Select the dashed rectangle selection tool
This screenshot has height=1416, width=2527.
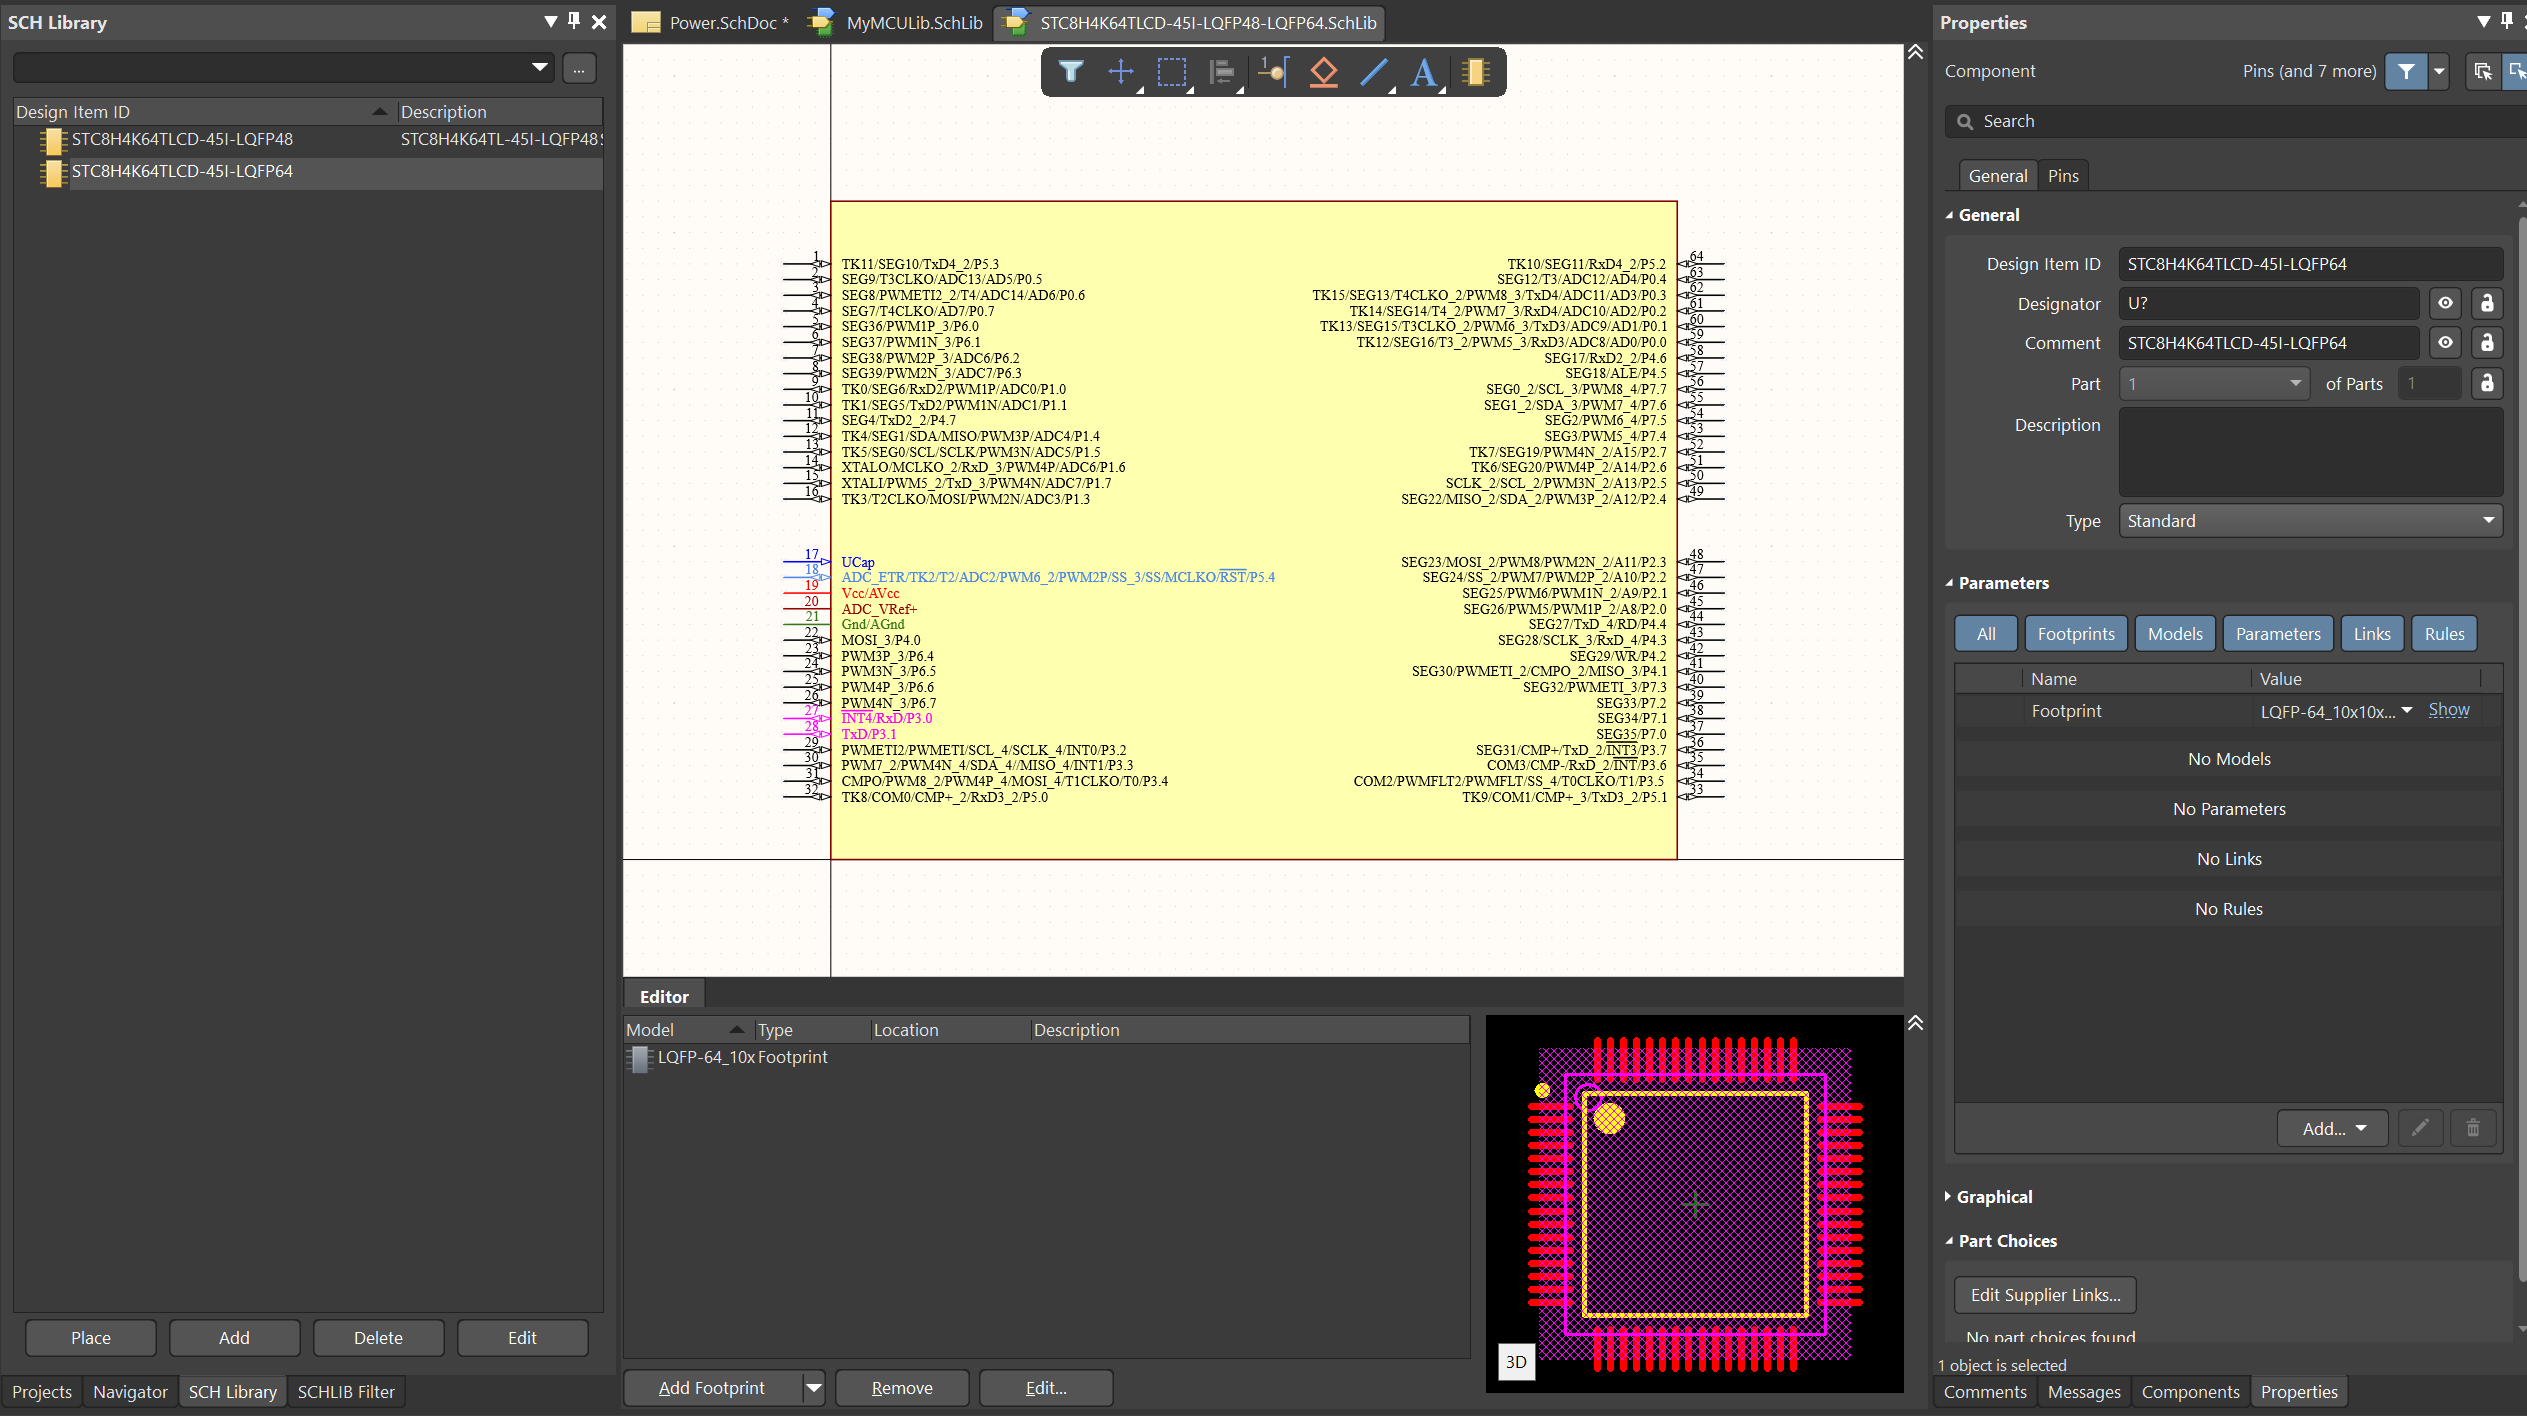point(1171,72)
